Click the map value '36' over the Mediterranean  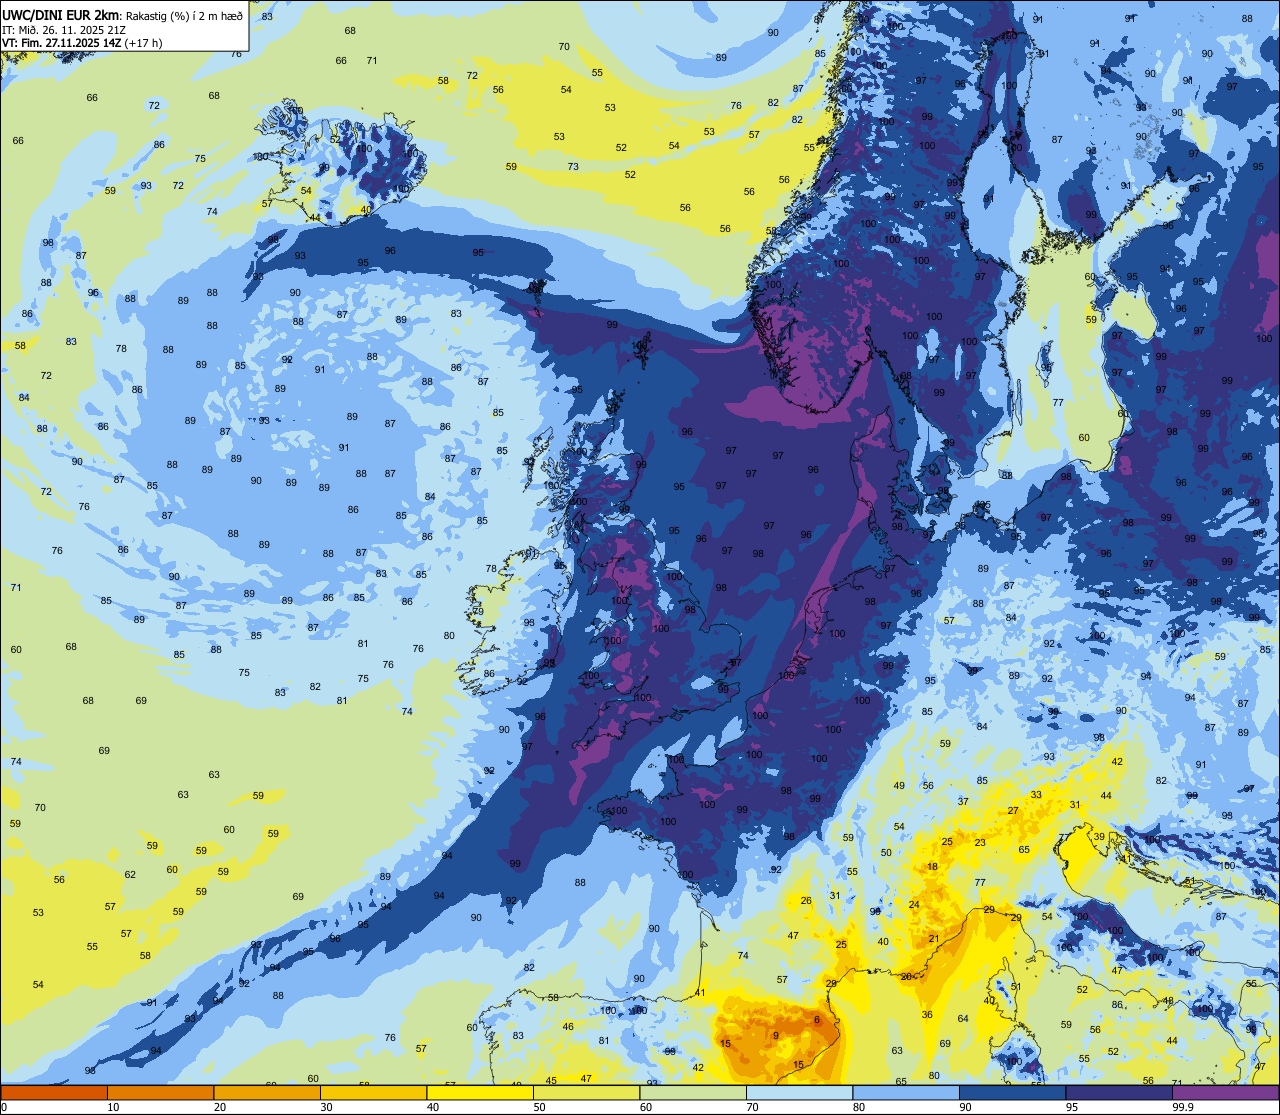click(927, 1015)
